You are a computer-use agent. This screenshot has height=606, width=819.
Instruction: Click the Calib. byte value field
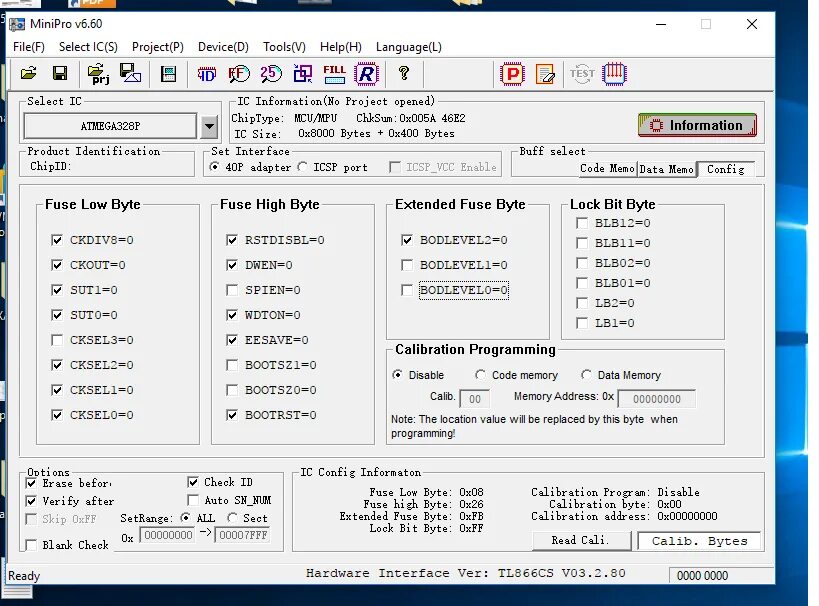coord(474,399)
